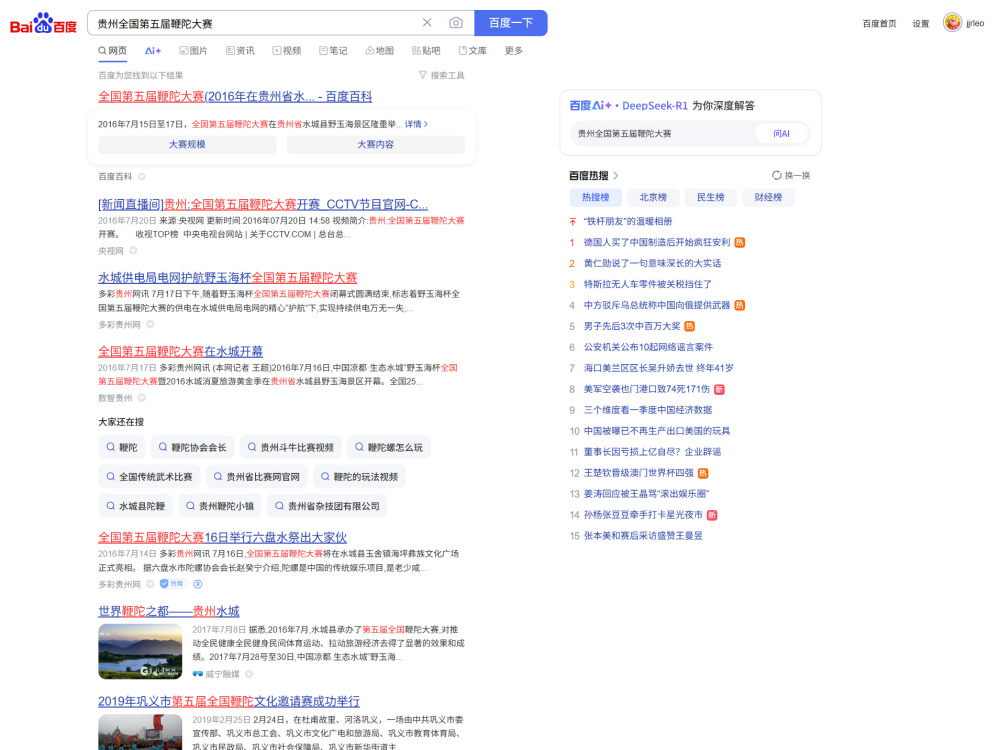Open 百度首页 link
1000x750 pixels.
coord(879,24)
